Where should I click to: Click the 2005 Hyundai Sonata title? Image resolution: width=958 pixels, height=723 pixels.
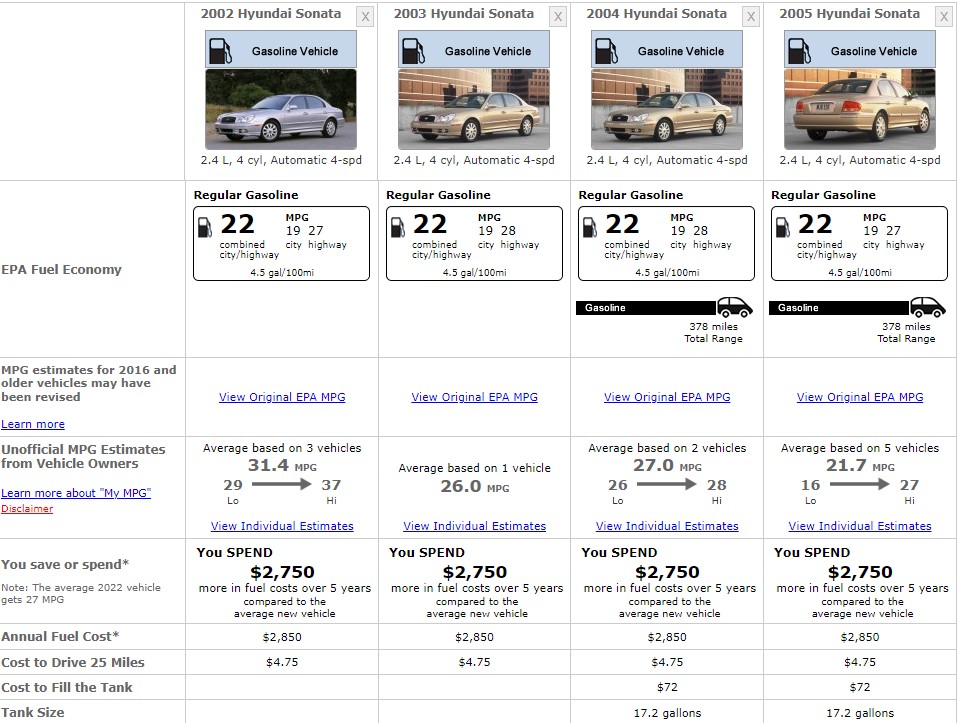(x=849, y=13)
